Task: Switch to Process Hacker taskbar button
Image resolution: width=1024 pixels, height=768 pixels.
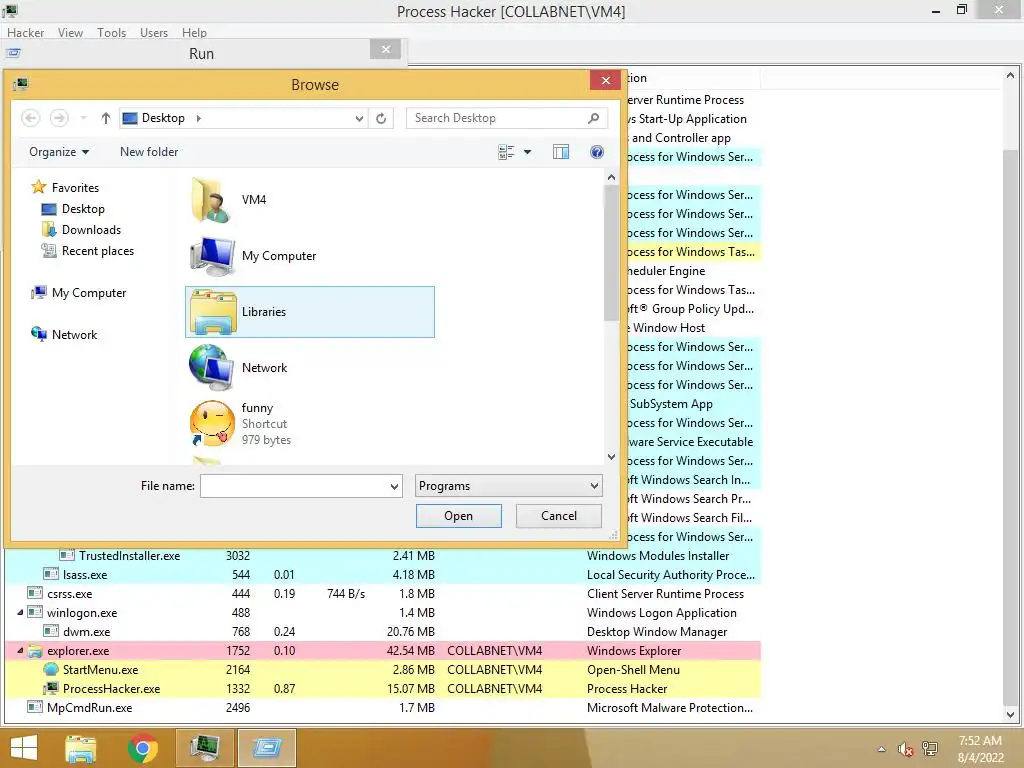Action: point(204,748)
